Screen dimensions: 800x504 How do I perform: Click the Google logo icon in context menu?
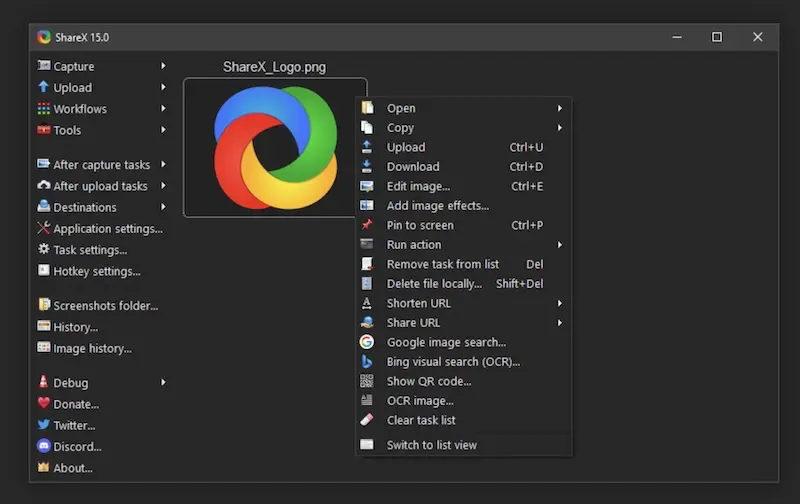367,342
